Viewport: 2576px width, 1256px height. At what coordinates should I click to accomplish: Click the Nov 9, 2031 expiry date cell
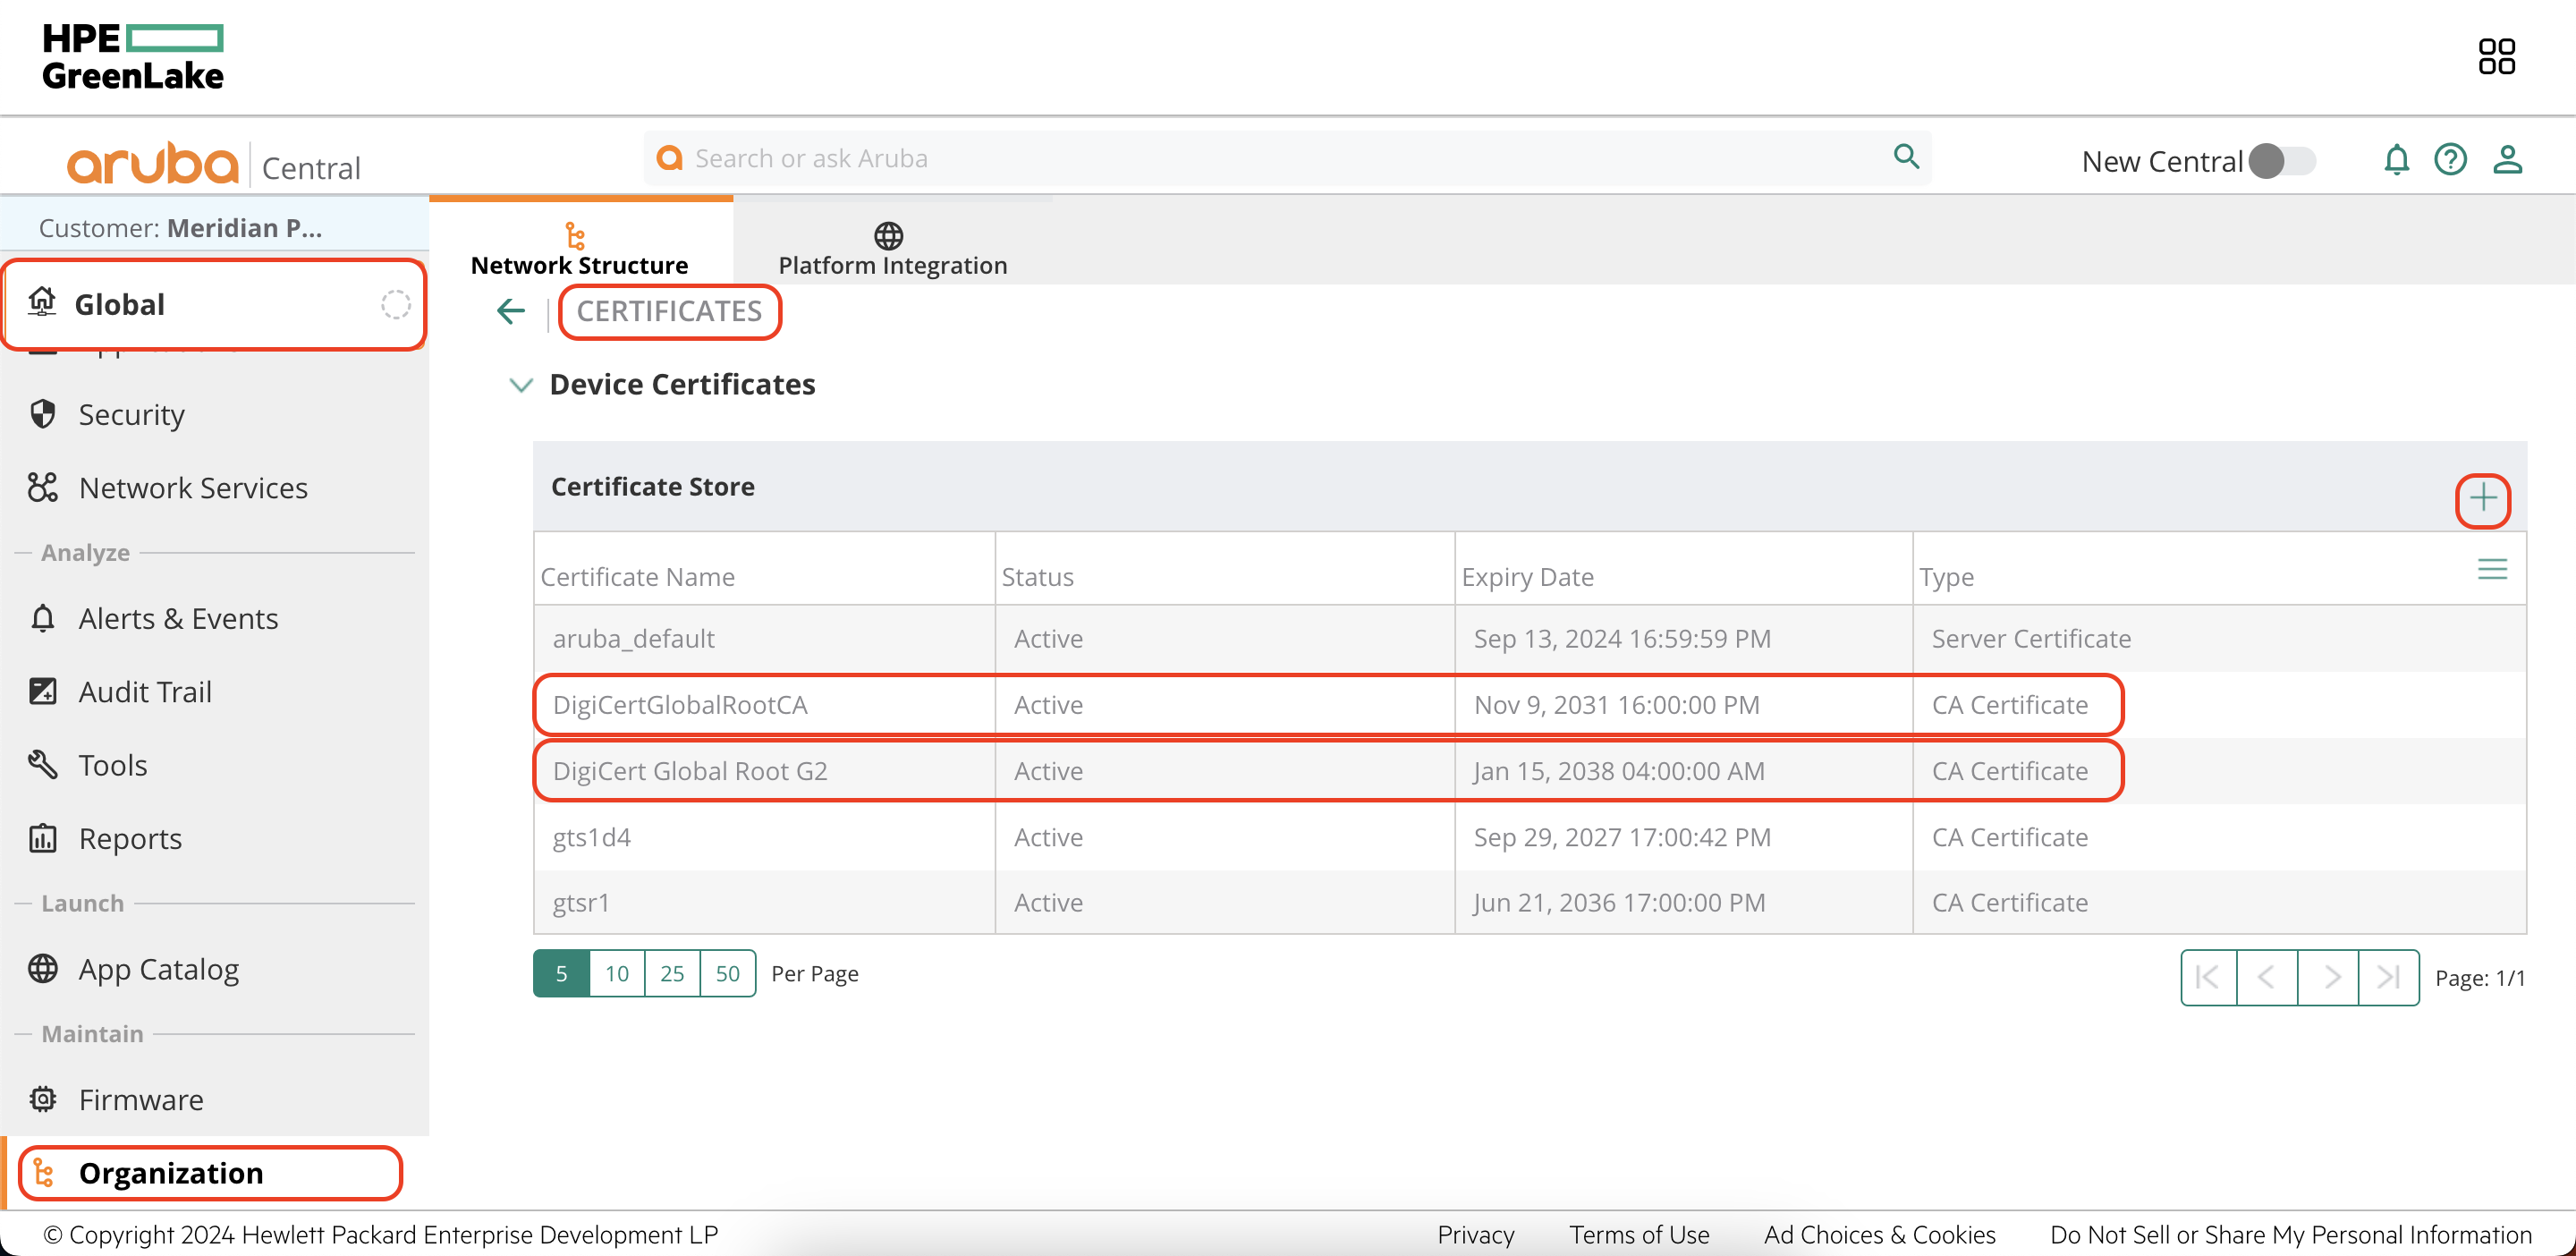pyautogui.click(x=1616, y=705)
